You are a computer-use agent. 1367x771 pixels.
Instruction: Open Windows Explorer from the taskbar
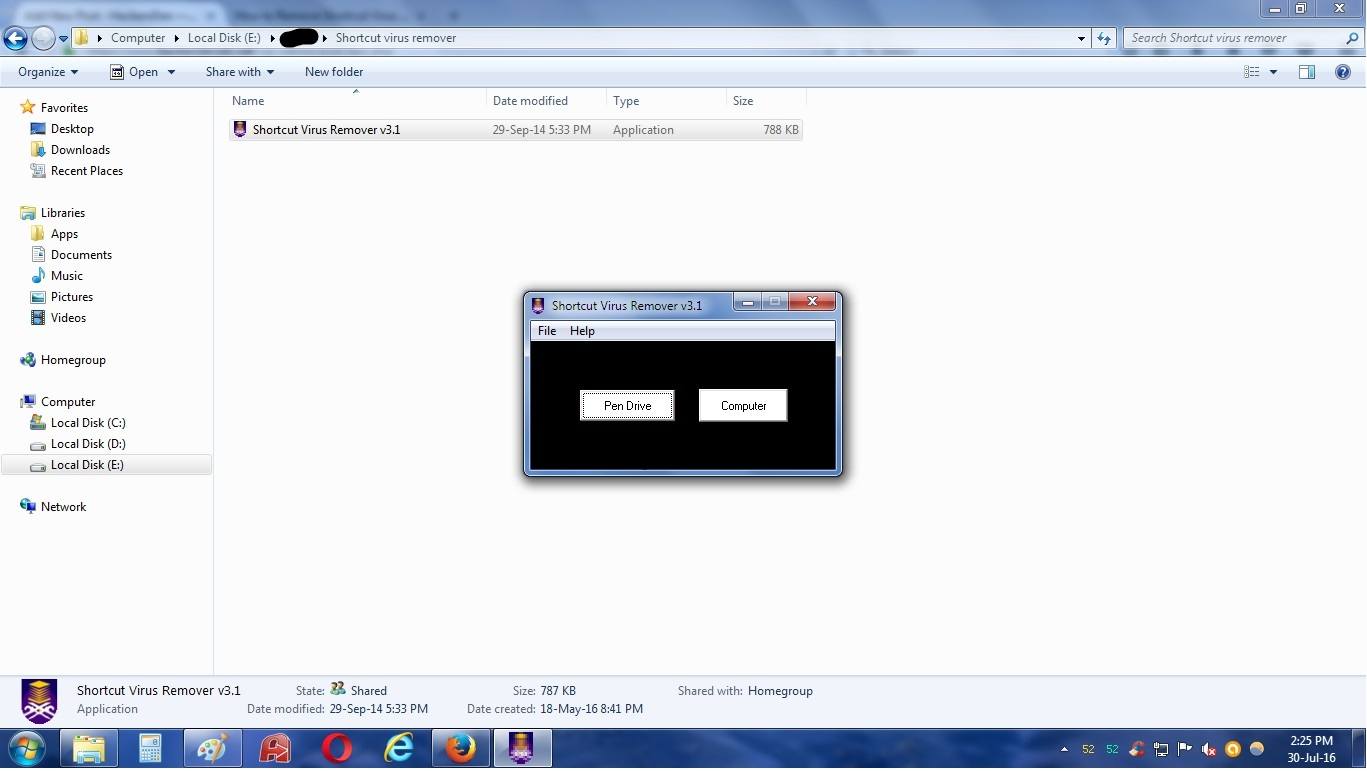(89, 748)
